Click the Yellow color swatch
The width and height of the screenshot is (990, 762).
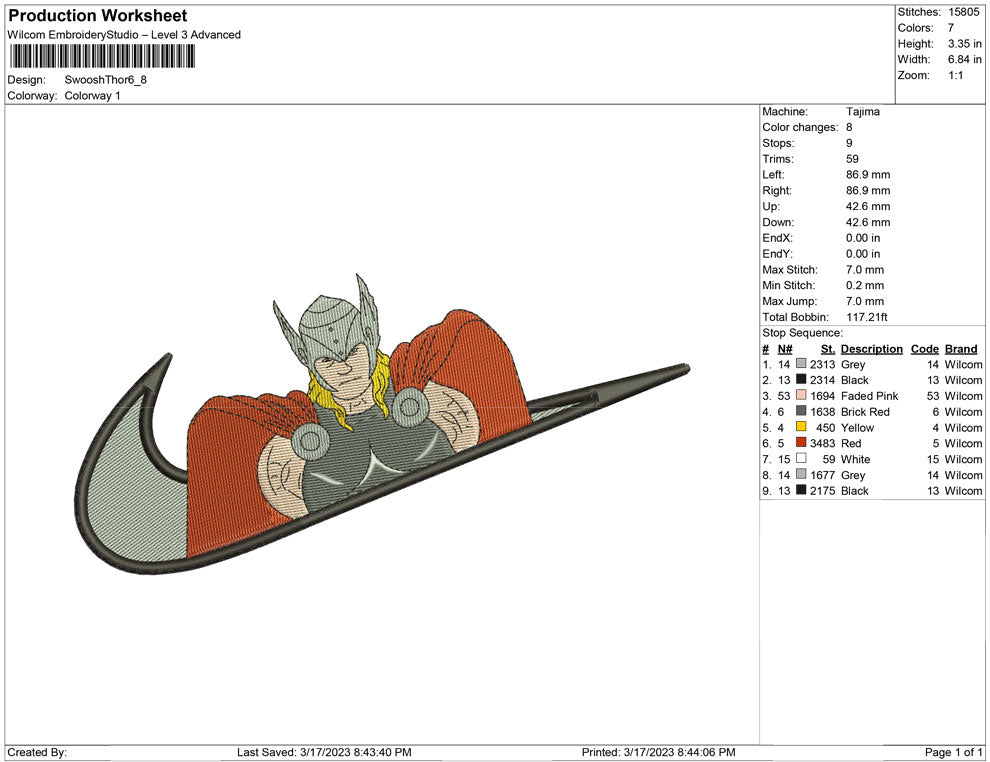801,427
